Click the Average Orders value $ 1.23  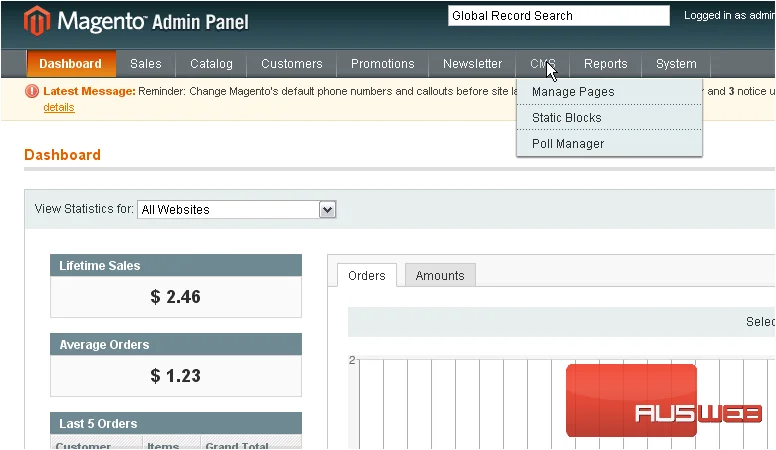tap(176, 376)
